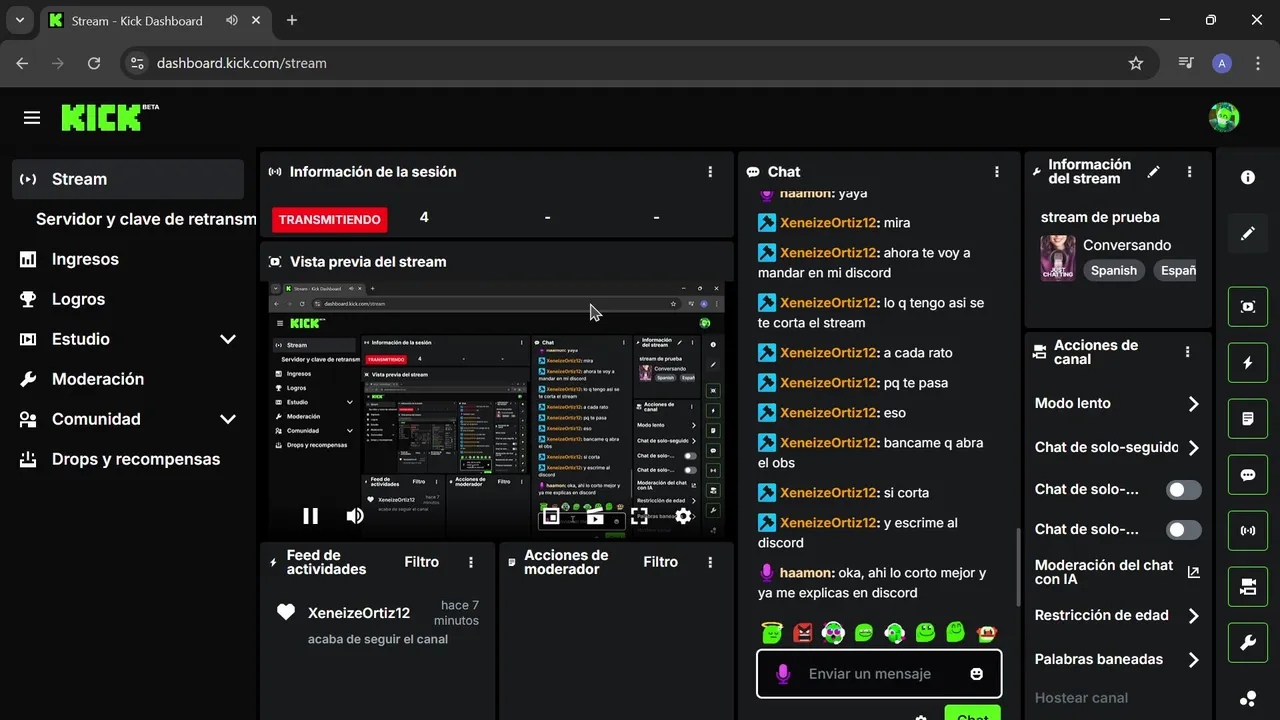The height and width of the screenshot is (720, 1280).
Task: Open Moderación del chat con IA link
Action: tap(1117, 572)
